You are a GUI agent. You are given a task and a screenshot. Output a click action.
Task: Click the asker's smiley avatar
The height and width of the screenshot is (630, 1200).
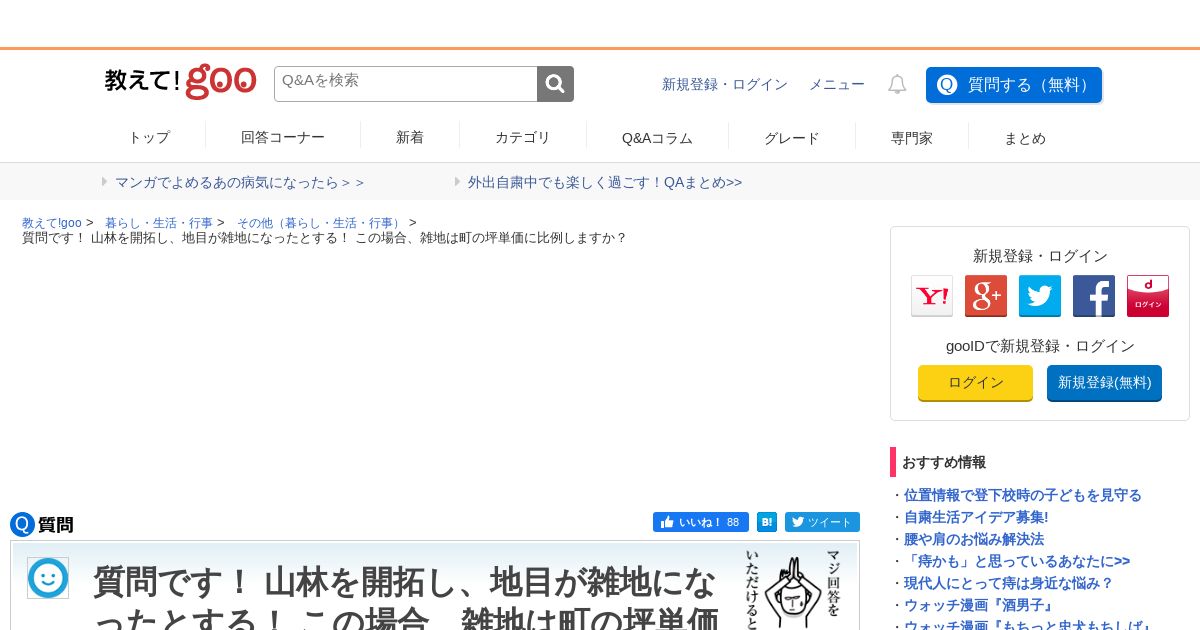click(48, 578)
